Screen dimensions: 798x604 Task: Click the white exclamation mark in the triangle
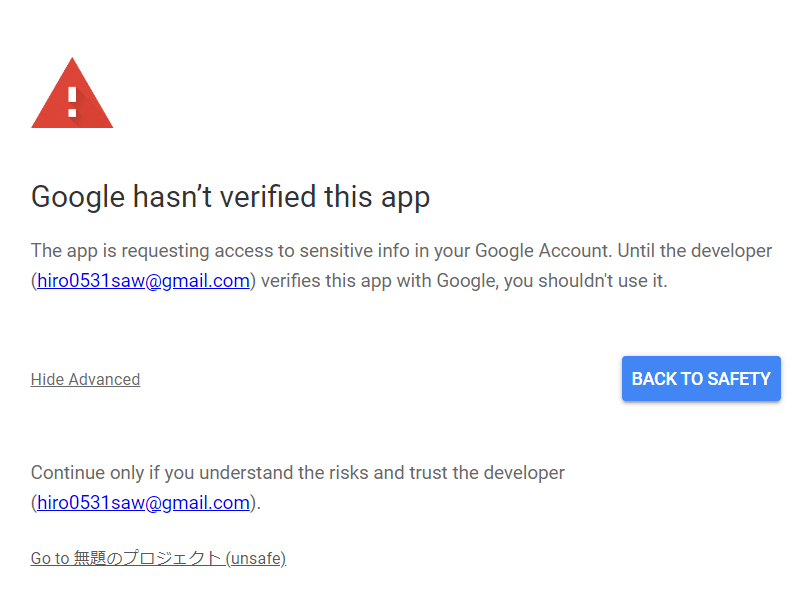[72, 100]
